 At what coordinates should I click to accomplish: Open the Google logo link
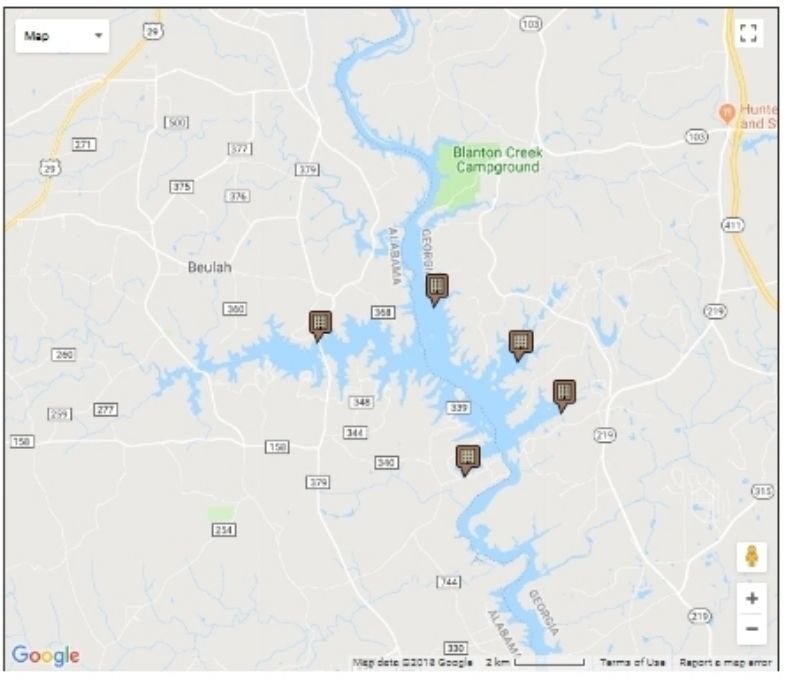pos(46,655)
